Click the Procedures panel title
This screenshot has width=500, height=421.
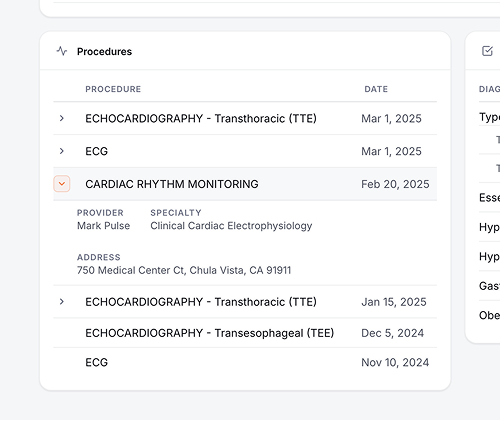click(104, 51)
